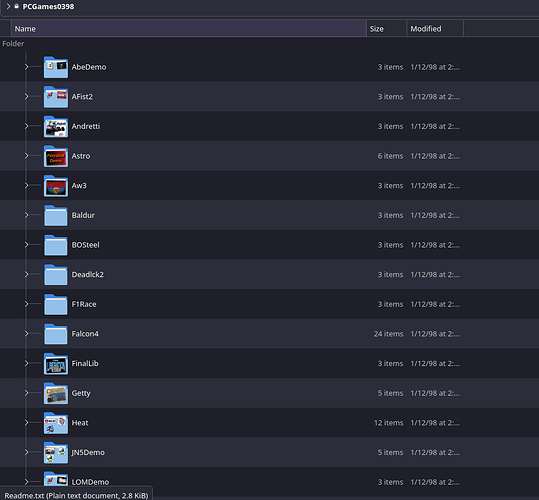Click the 6 items size of Astro
The image size is (539, 500).
390,156
